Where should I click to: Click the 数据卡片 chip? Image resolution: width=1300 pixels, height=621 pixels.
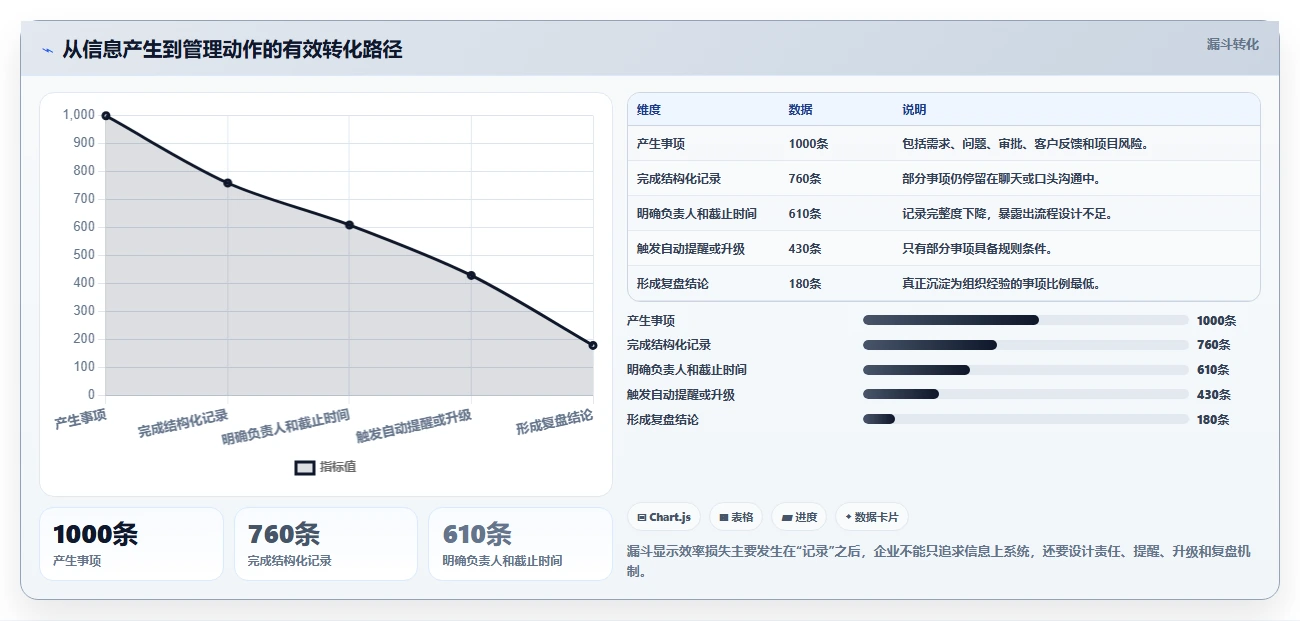pyautogui.click(x=872, y=517)
